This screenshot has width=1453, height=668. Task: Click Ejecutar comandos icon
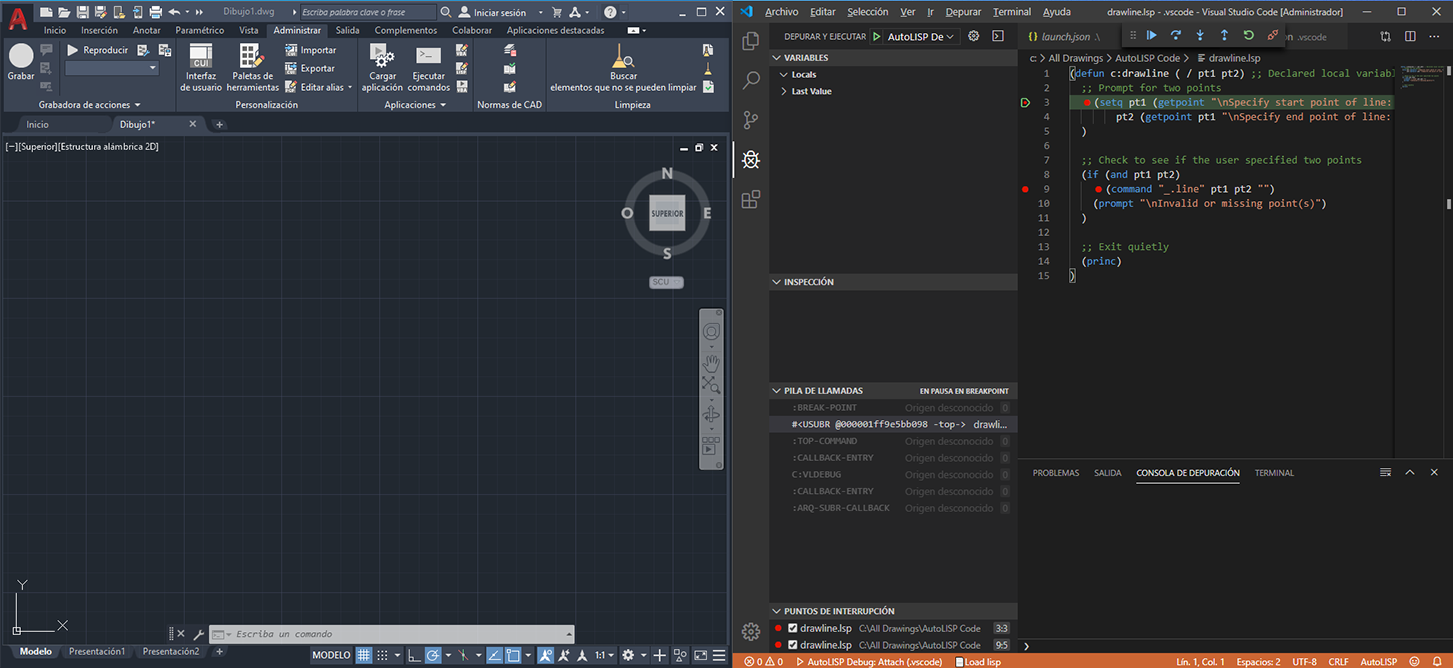(428, 54)
